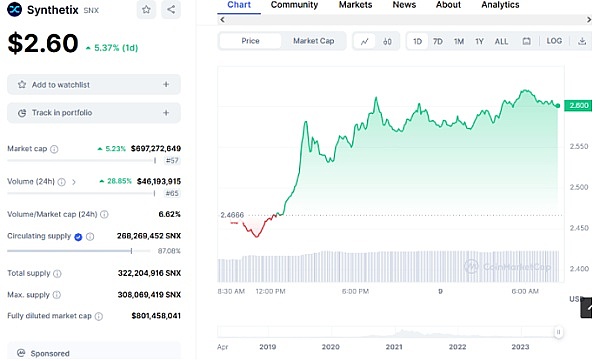Click the tabs left arrow

click(222, 20)
